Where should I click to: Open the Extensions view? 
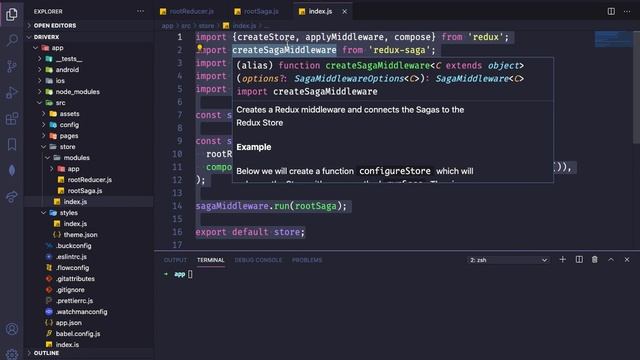[x=12, y=119]
